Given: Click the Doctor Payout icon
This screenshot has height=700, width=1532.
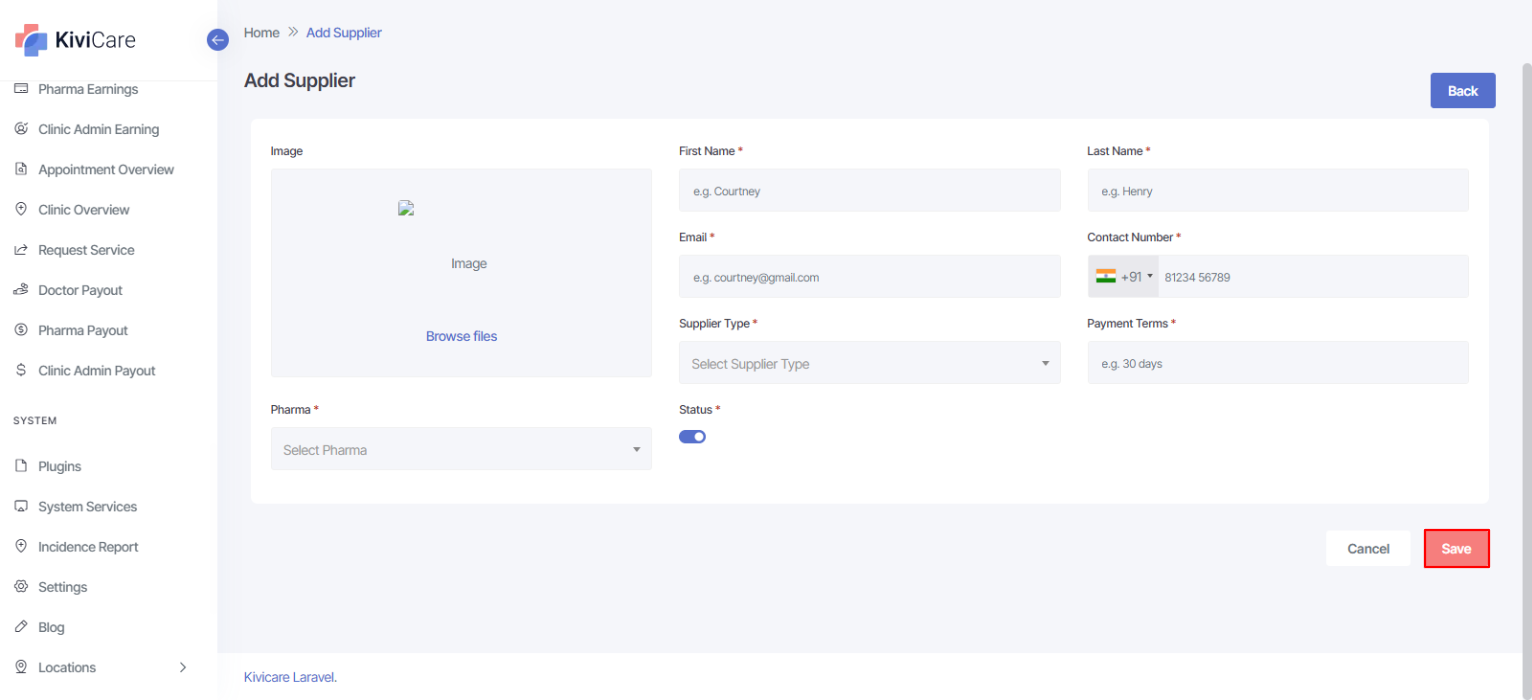Looking at the screenshot, I should click(21, 290).
